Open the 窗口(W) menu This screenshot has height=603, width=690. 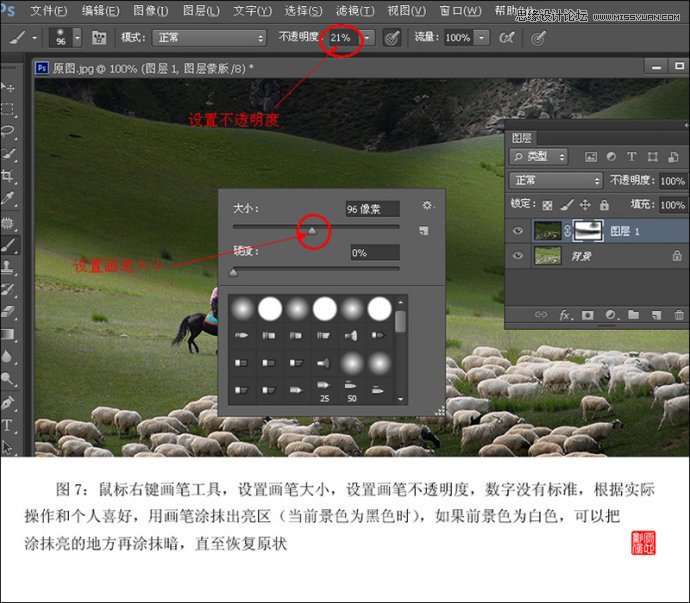click(460, 11)
